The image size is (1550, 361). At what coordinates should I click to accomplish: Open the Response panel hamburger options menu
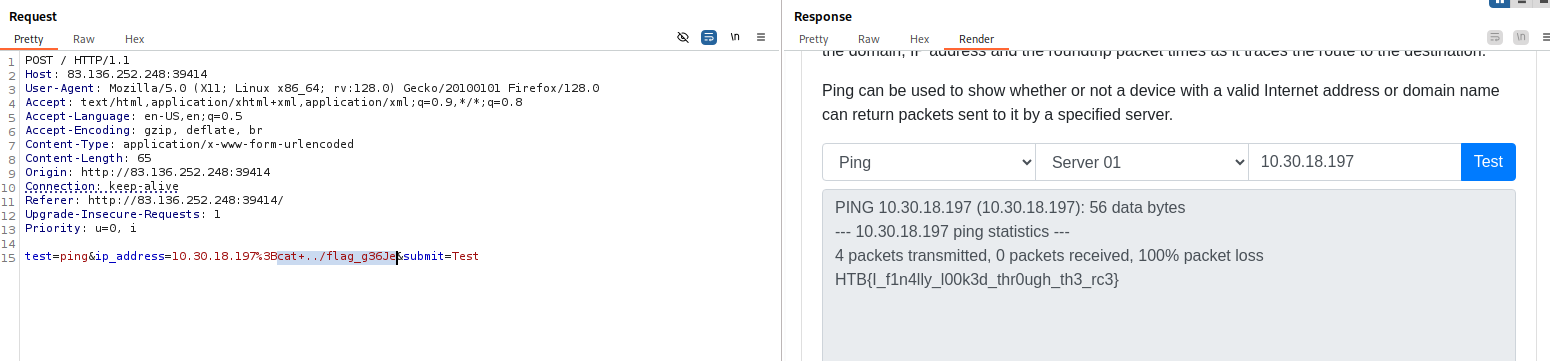pos(1542,37)
